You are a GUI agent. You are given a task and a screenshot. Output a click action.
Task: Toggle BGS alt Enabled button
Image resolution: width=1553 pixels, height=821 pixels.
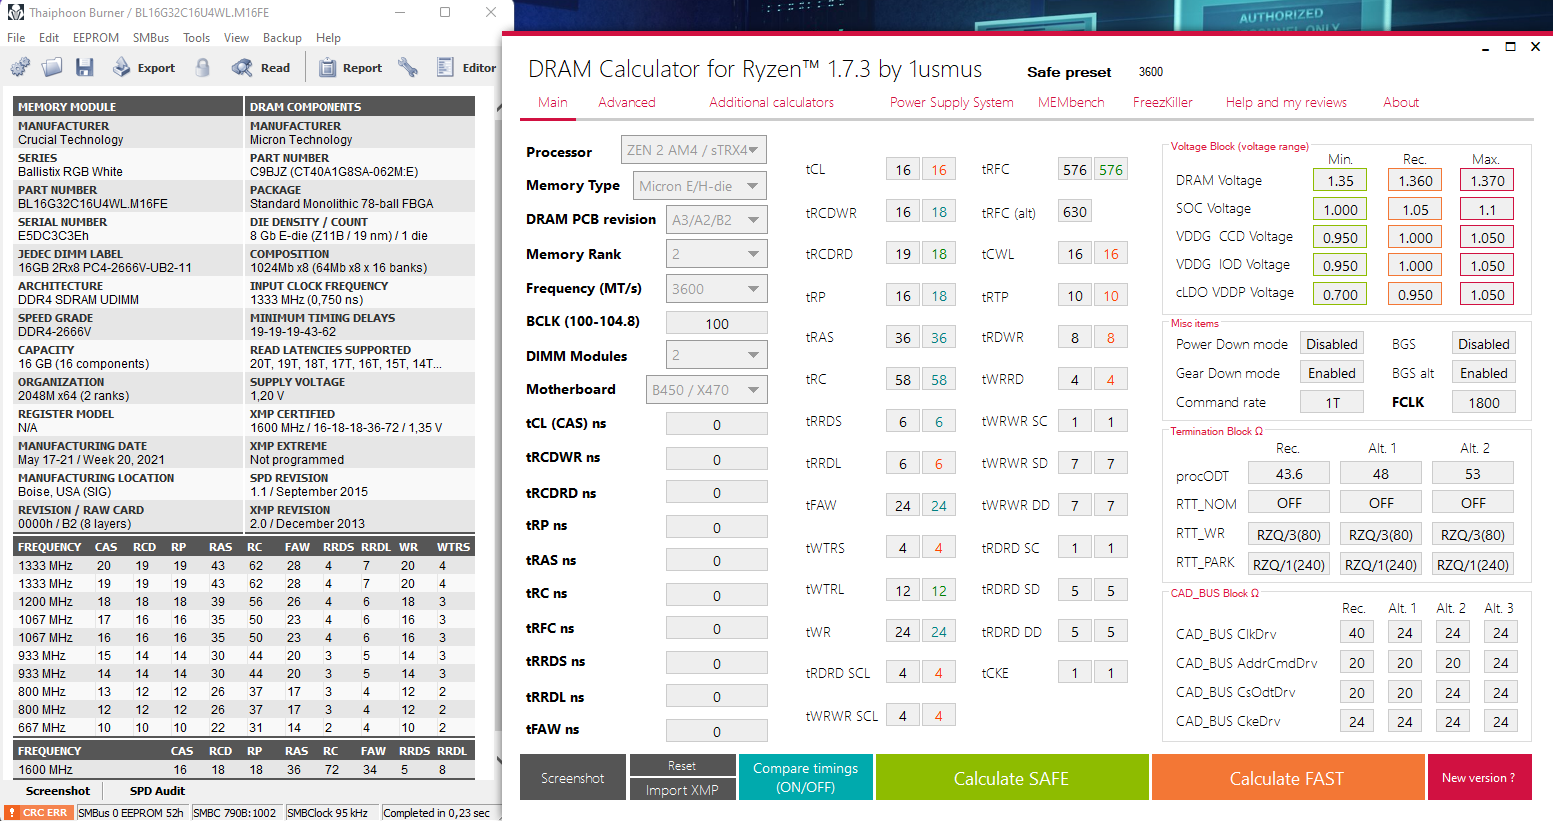click(x=1483, y=373)
